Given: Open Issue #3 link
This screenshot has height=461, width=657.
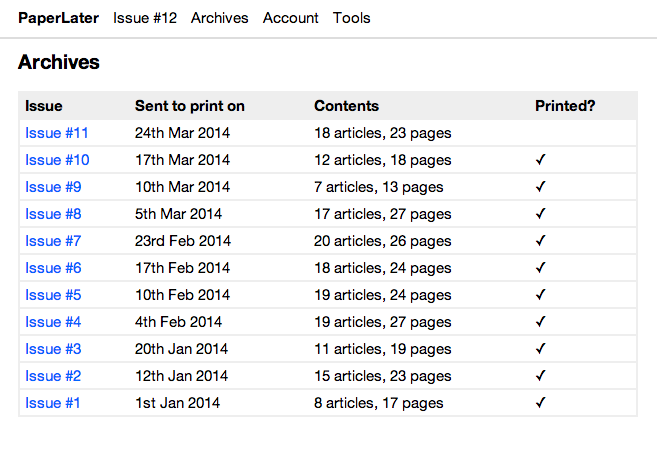Looking at the screenshot, I should point(53,349).
